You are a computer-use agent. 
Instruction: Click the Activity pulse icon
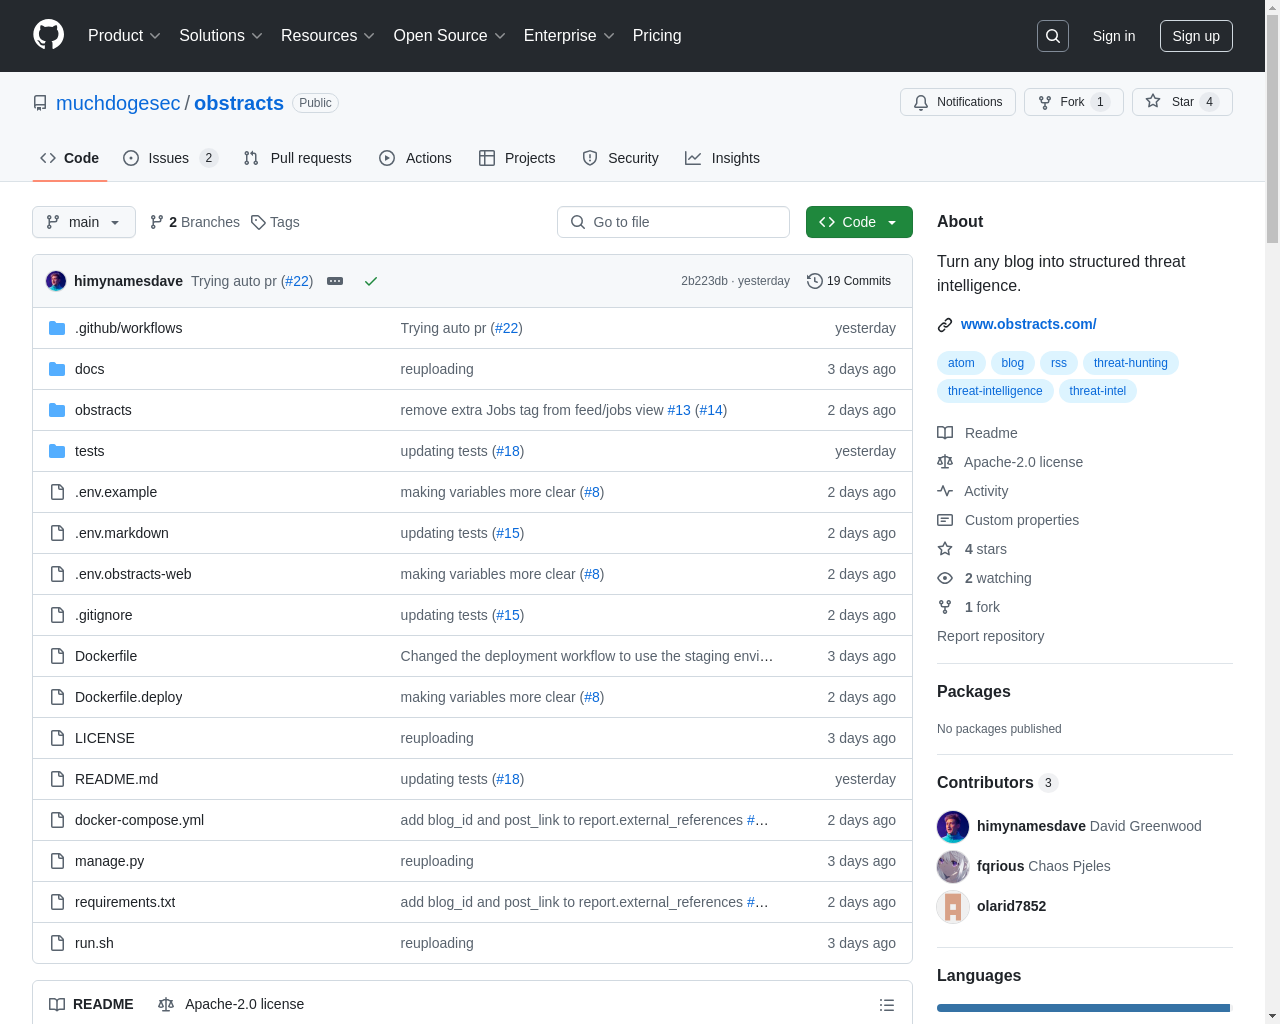coord(945,491)
